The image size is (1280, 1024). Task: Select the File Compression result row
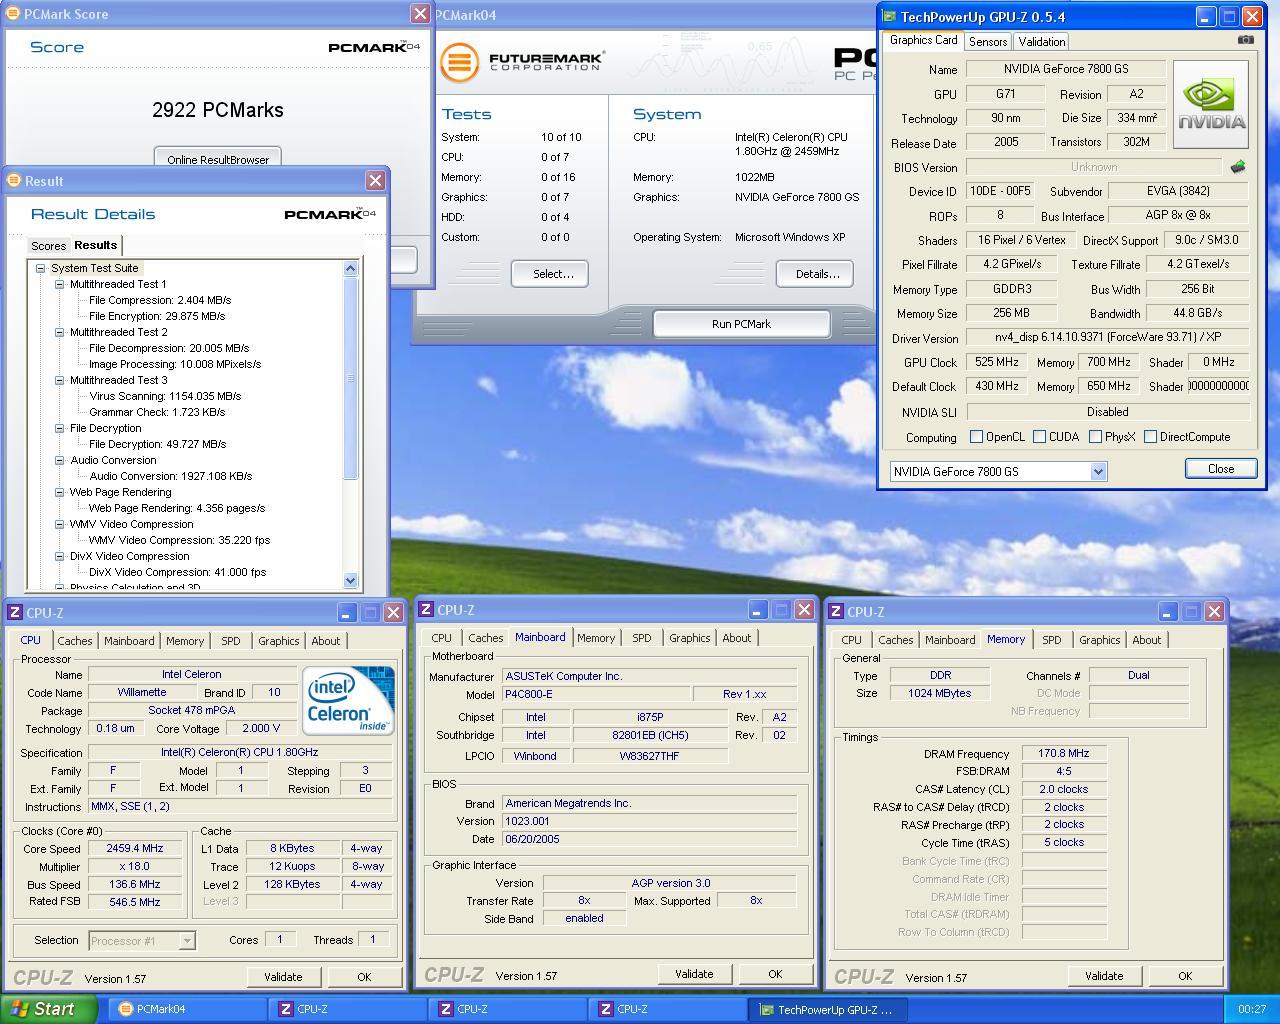[x=160, y=300]
